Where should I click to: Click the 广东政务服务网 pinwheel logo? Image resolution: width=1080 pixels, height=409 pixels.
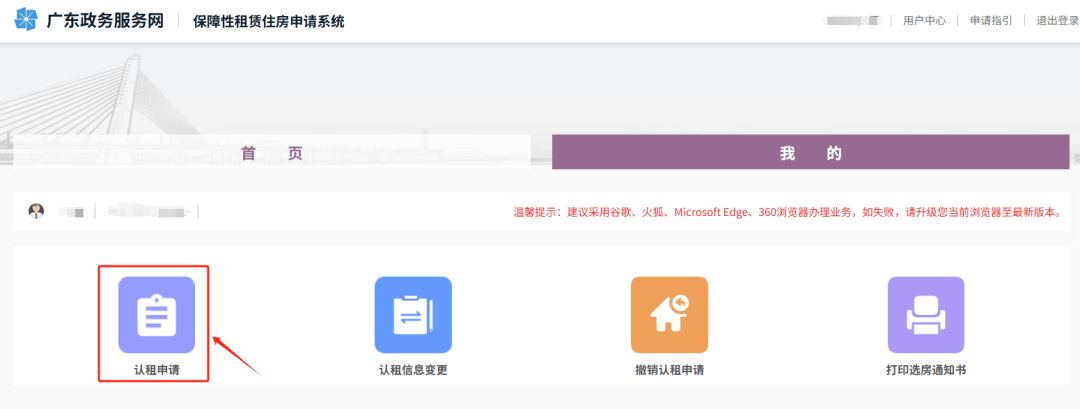coord(26,20)
